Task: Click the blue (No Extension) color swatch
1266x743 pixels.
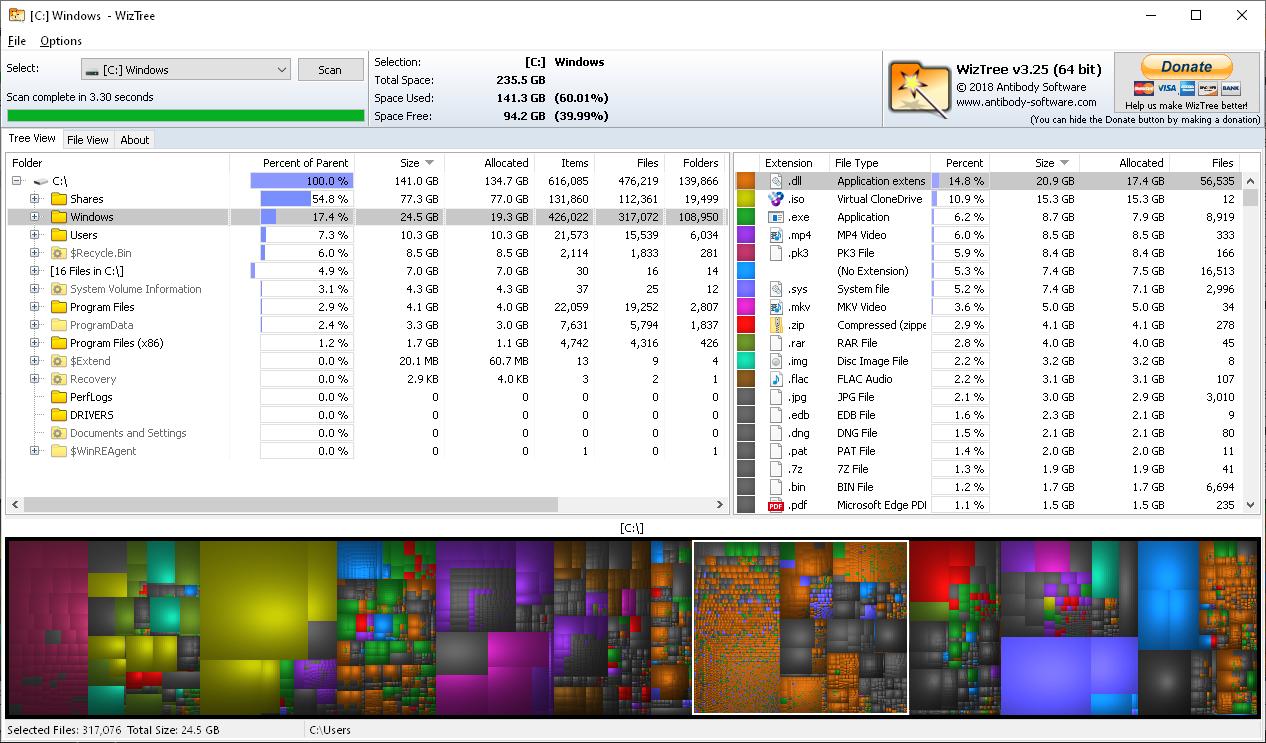Action: pos(746,271)
